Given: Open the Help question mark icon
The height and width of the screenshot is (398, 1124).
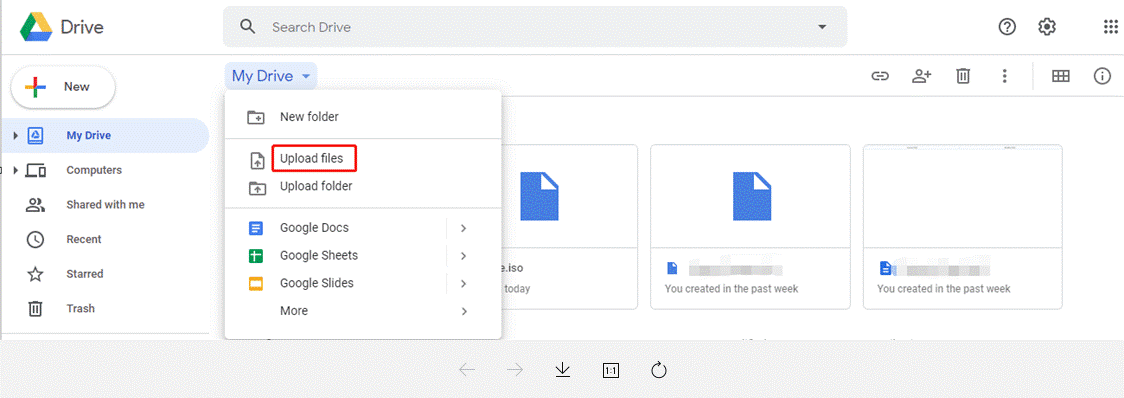Looking at the screenshot, I should [1007, 27].
